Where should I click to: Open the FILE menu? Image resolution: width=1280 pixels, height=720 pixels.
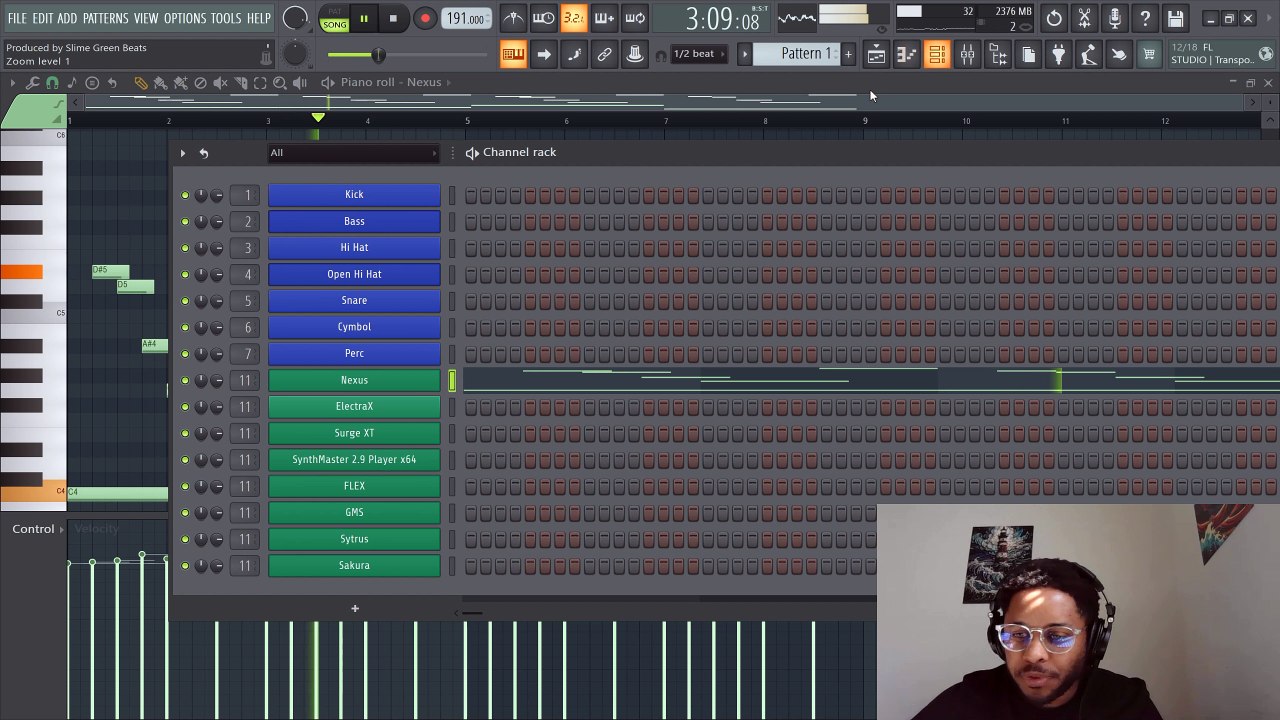pos(17,18)
